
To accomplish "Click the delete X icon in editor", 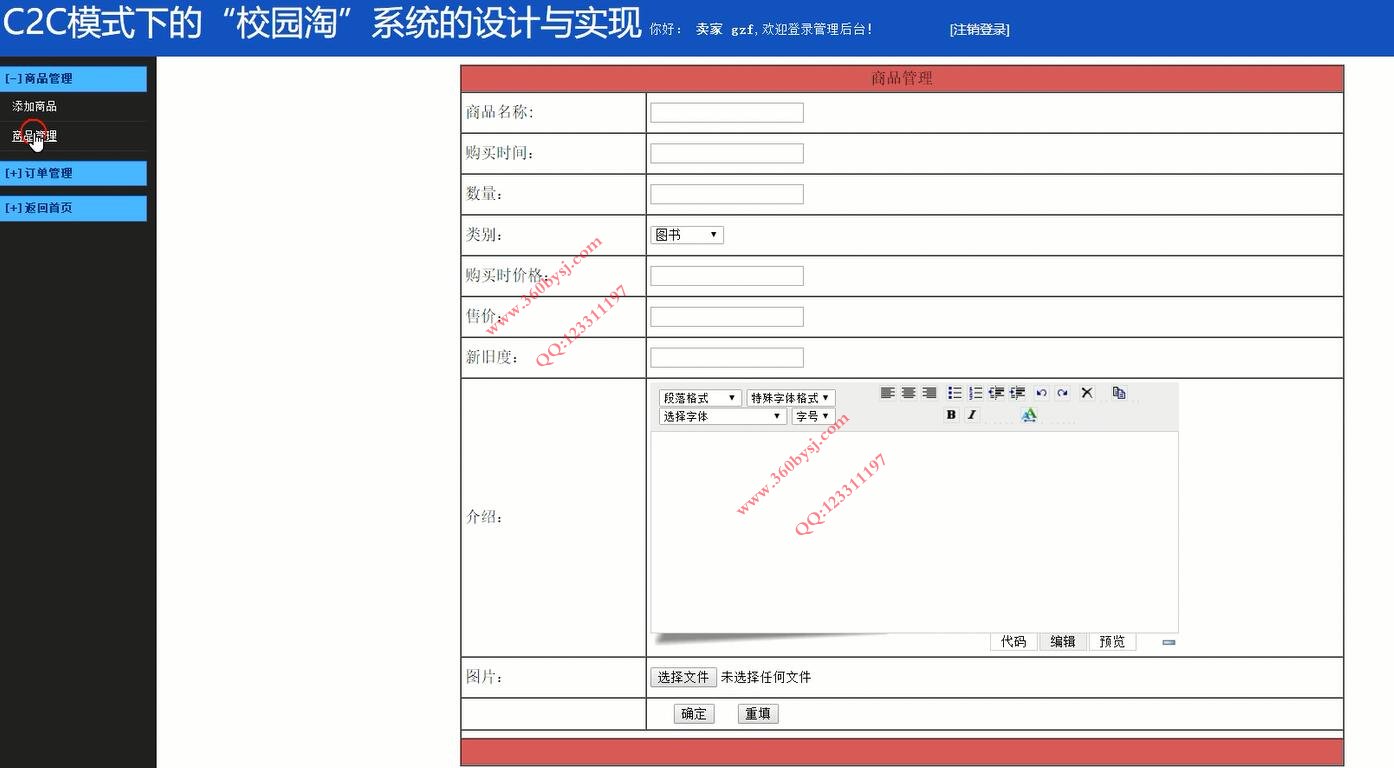I will (x=1087, y=393).
